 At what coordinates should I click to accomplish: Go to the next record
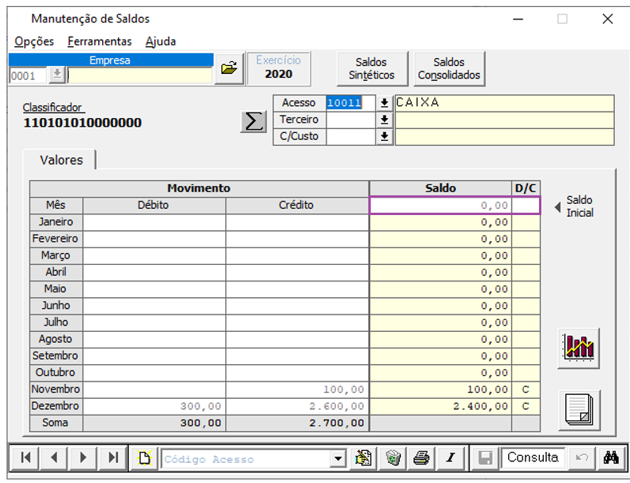pyautogui.click(x=83, y=458)
